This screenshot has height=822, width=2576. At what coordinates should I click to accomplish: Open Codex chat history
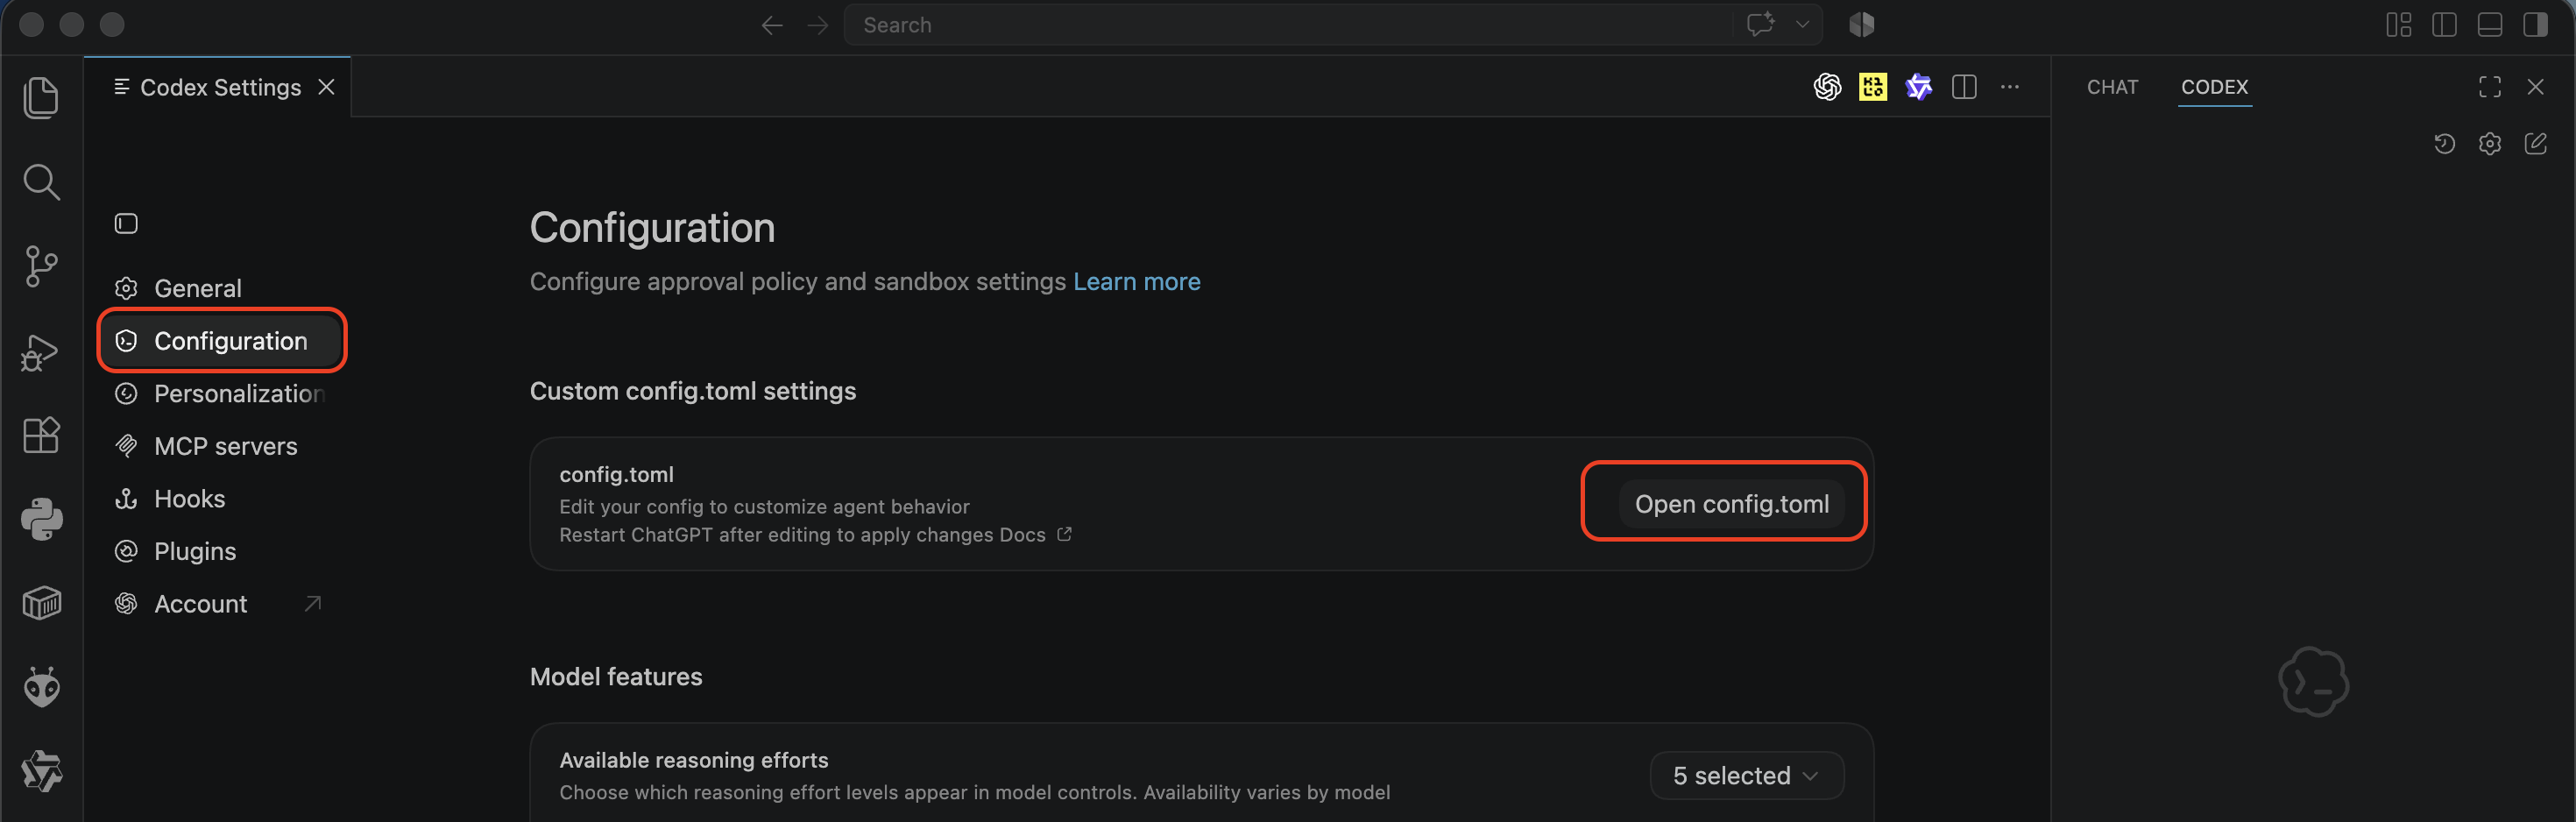[x=2444, y=144]
